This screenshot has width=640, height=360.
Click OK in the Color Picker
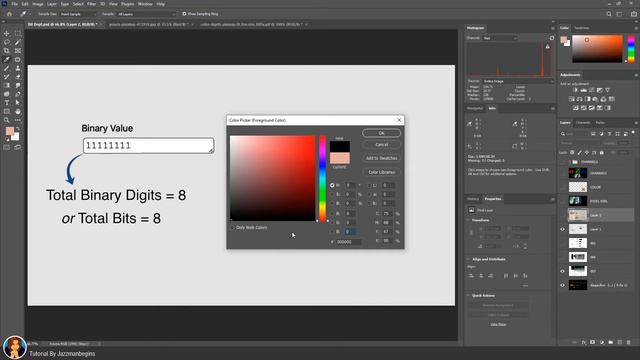[x=381, y=133]
